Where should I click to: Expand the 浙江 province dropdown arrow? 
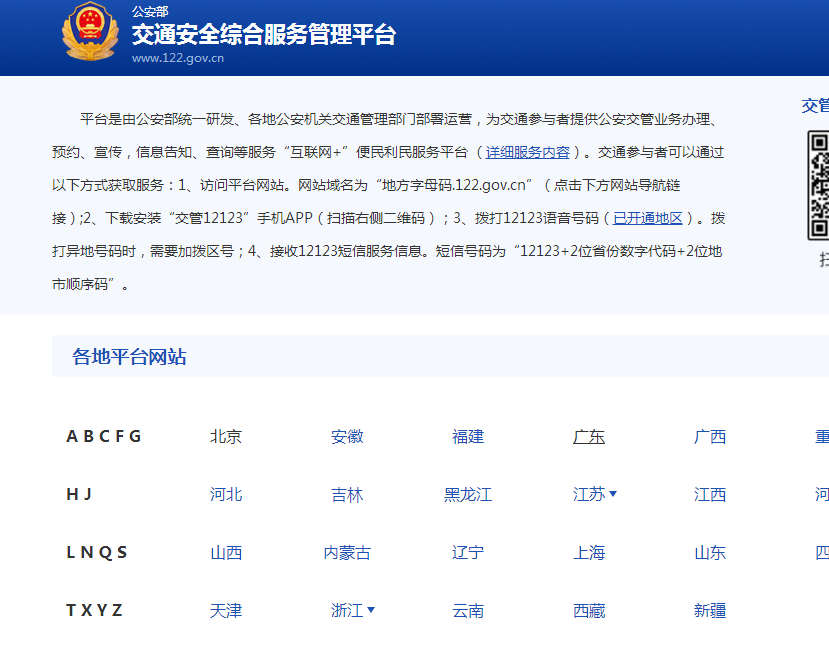point(374,610)
